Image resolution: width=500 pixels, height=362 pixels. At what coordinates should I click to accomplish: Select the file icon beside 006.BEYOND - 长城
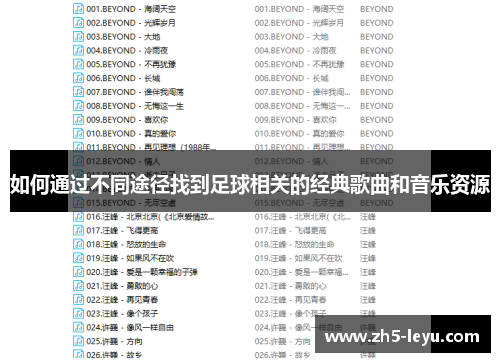click(x=78, y=78)
